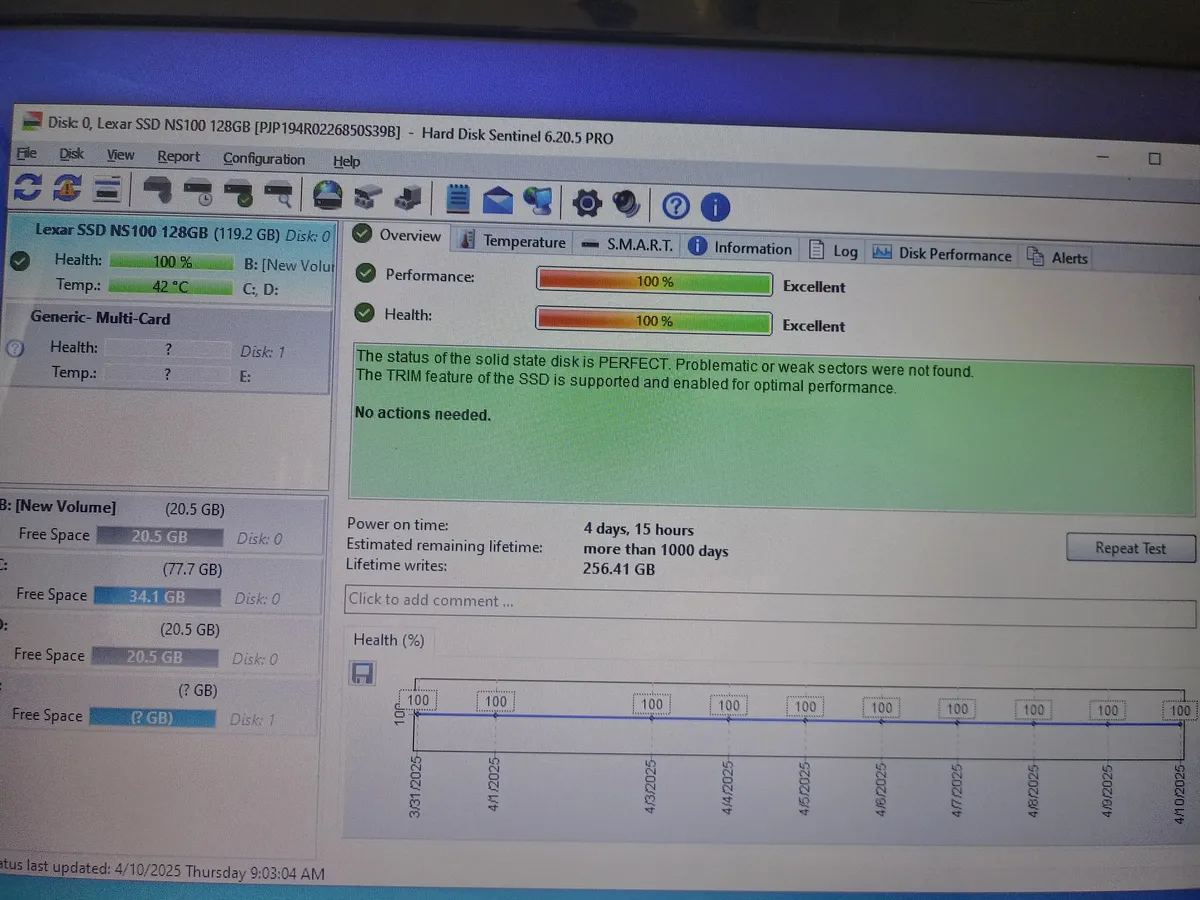This screenshot has width=1200, height=900.
Task: Click the blue info circle toolbar icon
Action: coord(714,208)
